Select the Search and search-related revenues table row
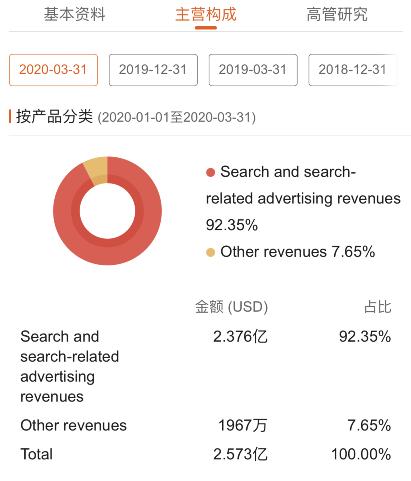 click(206, 366)
